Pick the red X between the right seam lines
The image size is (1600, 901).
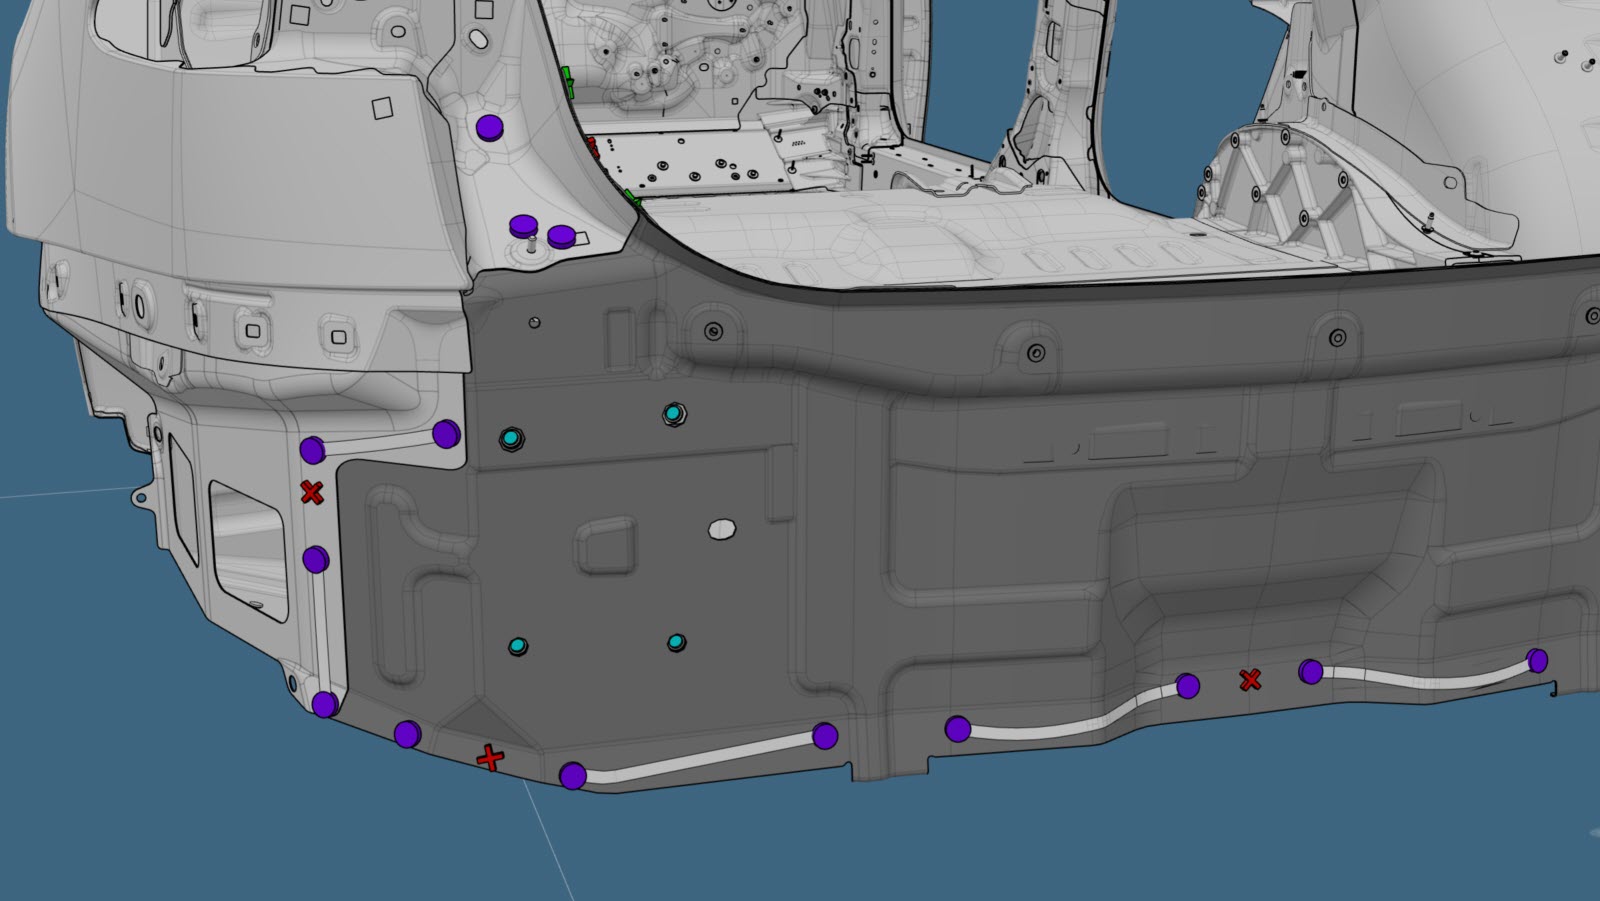coord(1250,680)
